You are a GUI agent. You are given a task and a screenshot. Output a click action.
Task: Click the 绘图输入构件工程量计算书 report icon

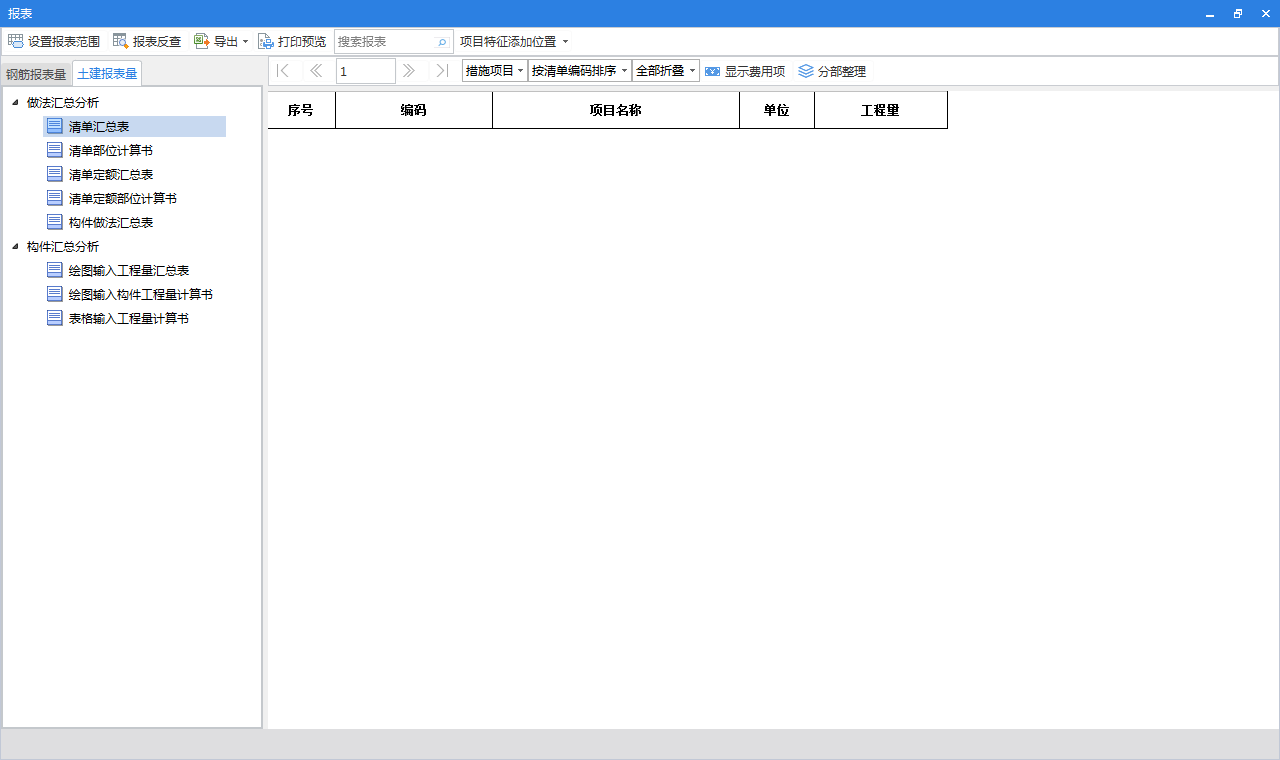[55, 294]
